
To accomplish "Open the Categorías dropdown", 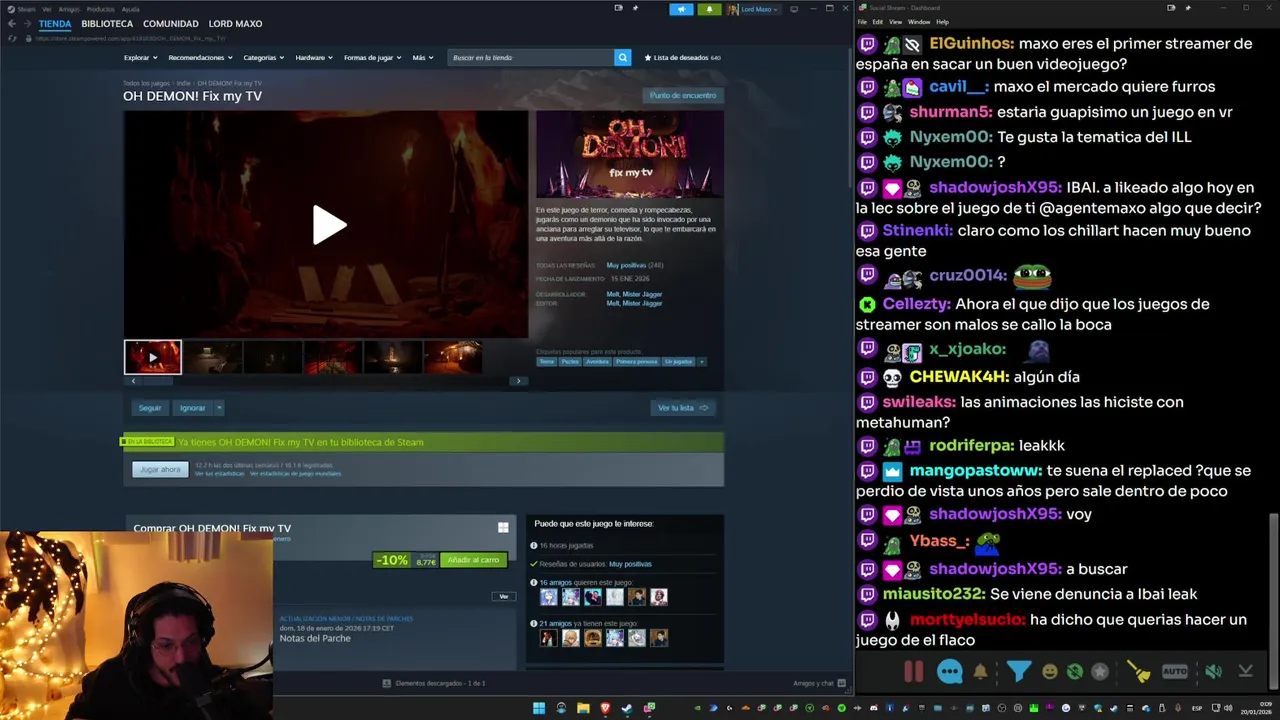I will tap(263, 58).
